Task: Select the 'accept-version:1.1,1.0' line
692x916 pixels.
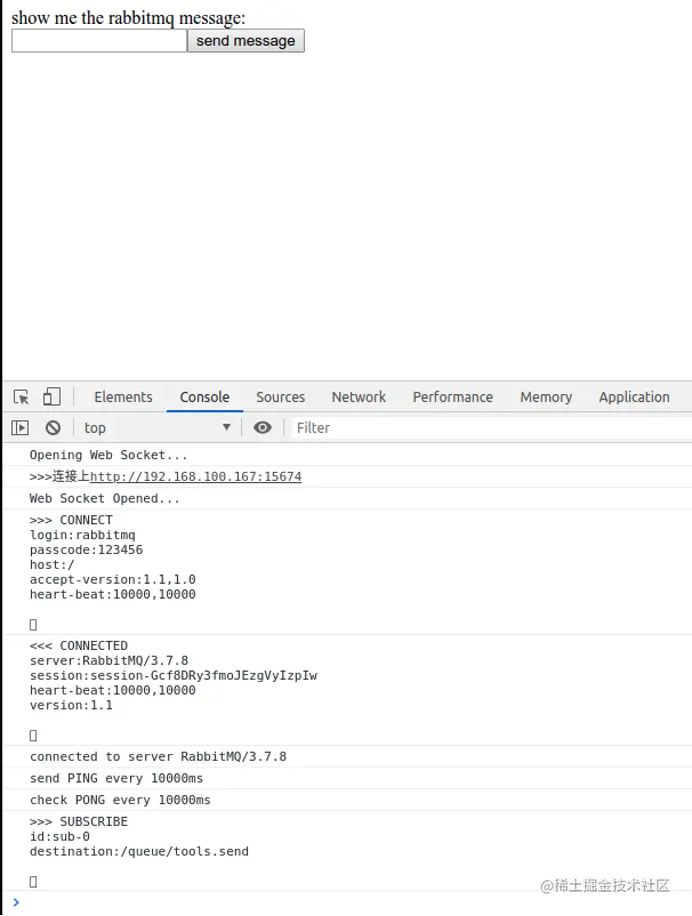Action: [113, 580]
